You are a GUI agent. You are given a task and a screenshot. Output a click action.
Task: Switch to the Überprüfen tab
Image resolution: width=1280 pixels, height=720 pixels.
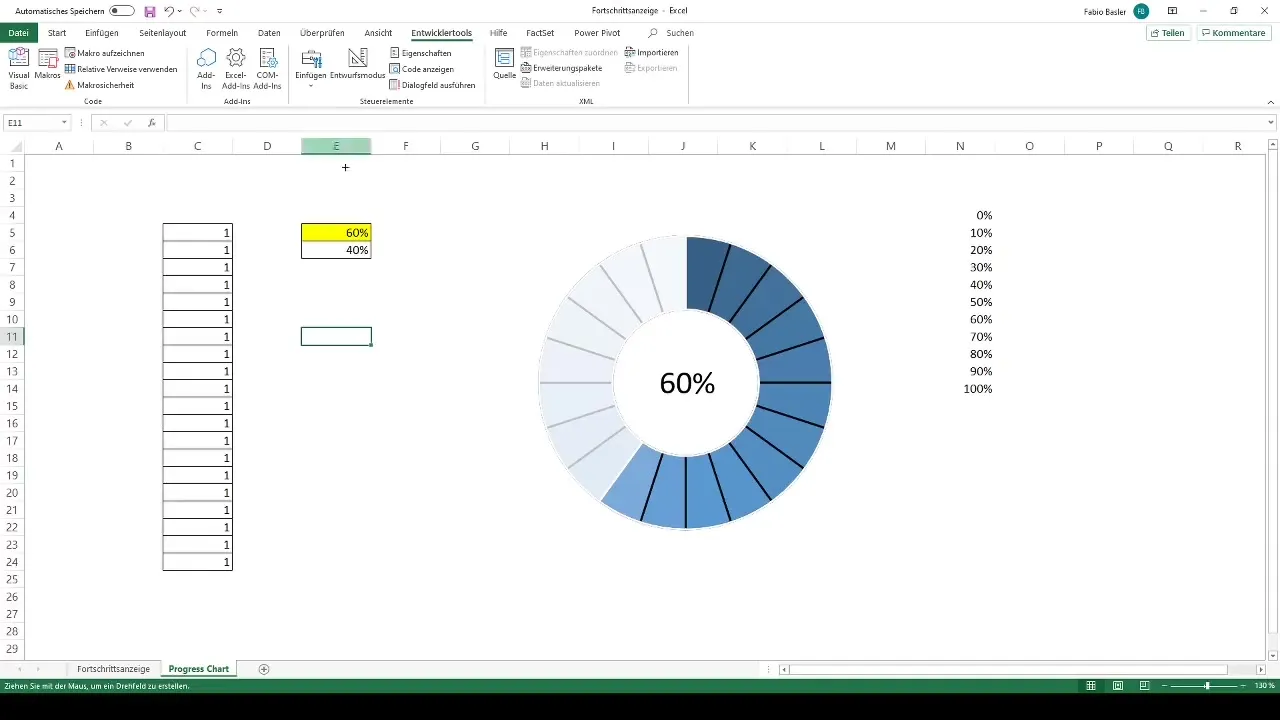click(322, 33)
